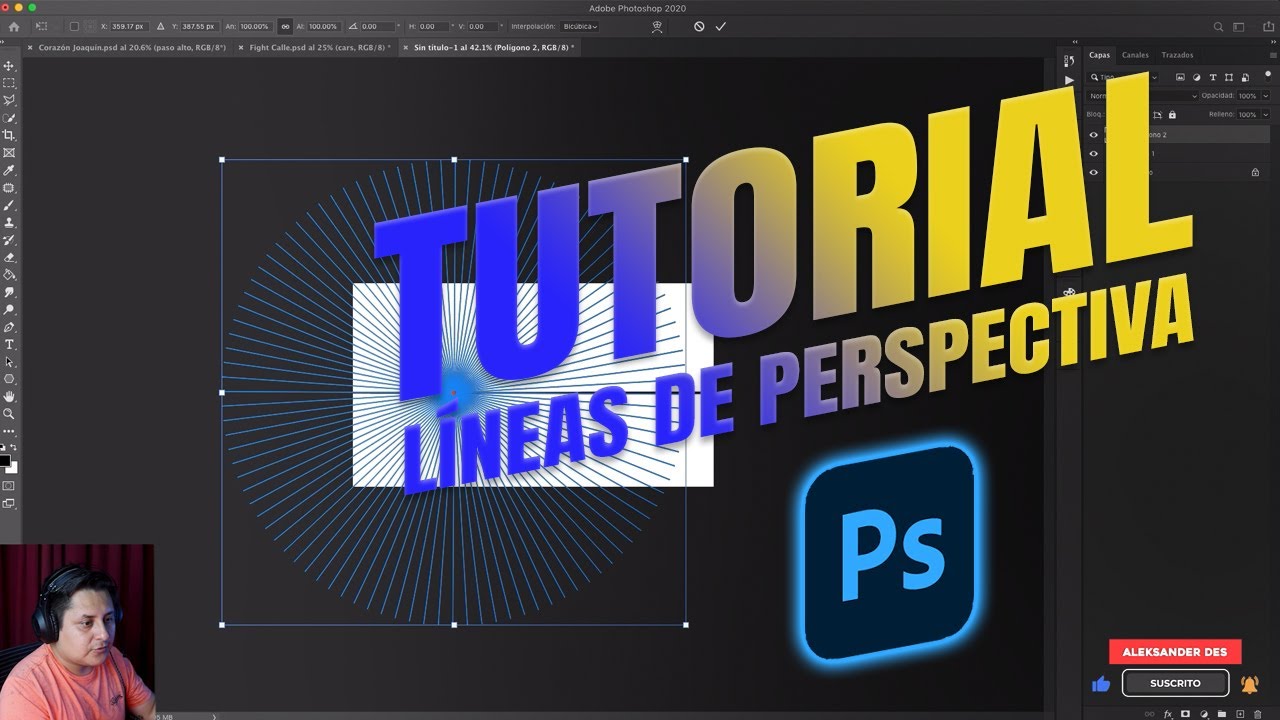
Task: Open the Edit Toolbar three-dots menu
Action: click(9, 431)
